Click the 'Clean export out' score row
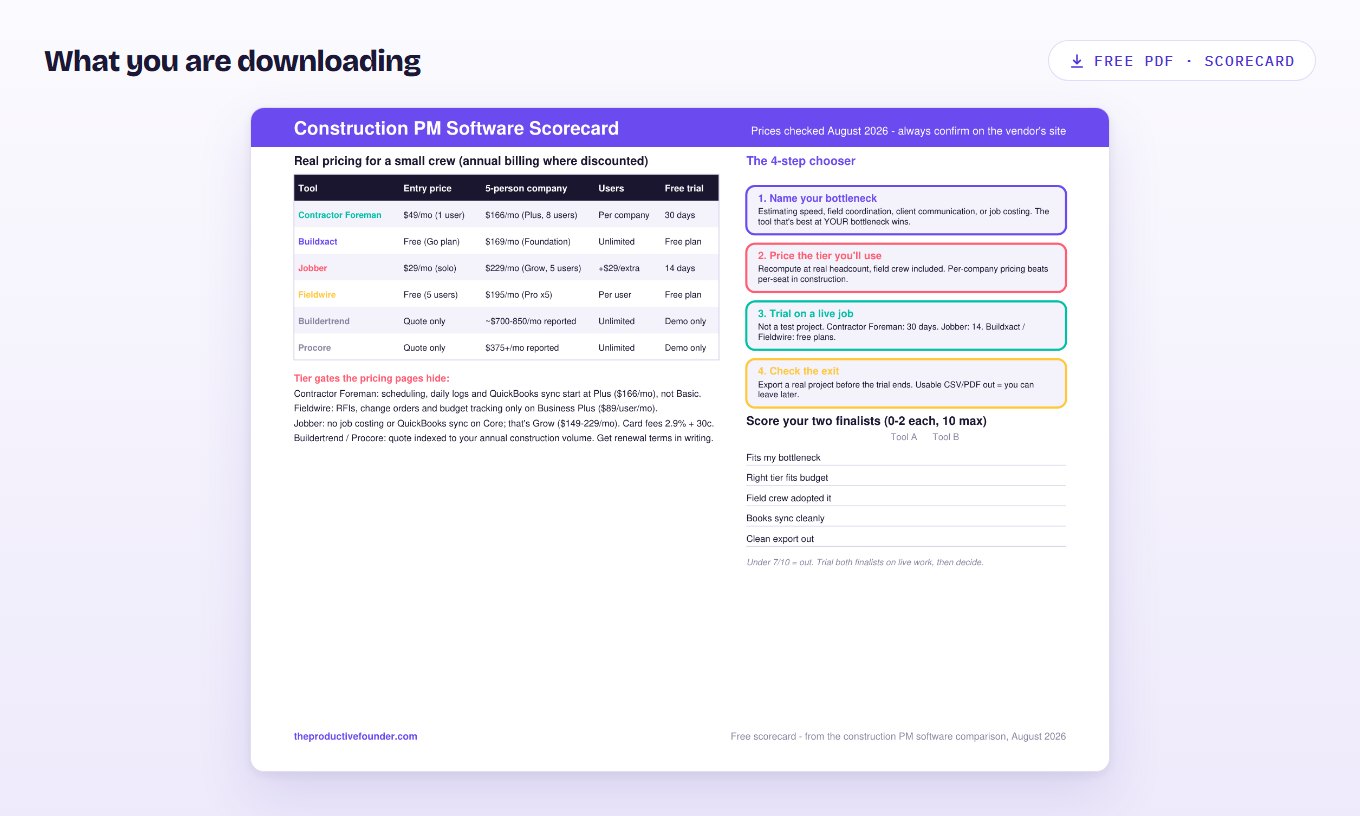 click(x=906, y=538)
